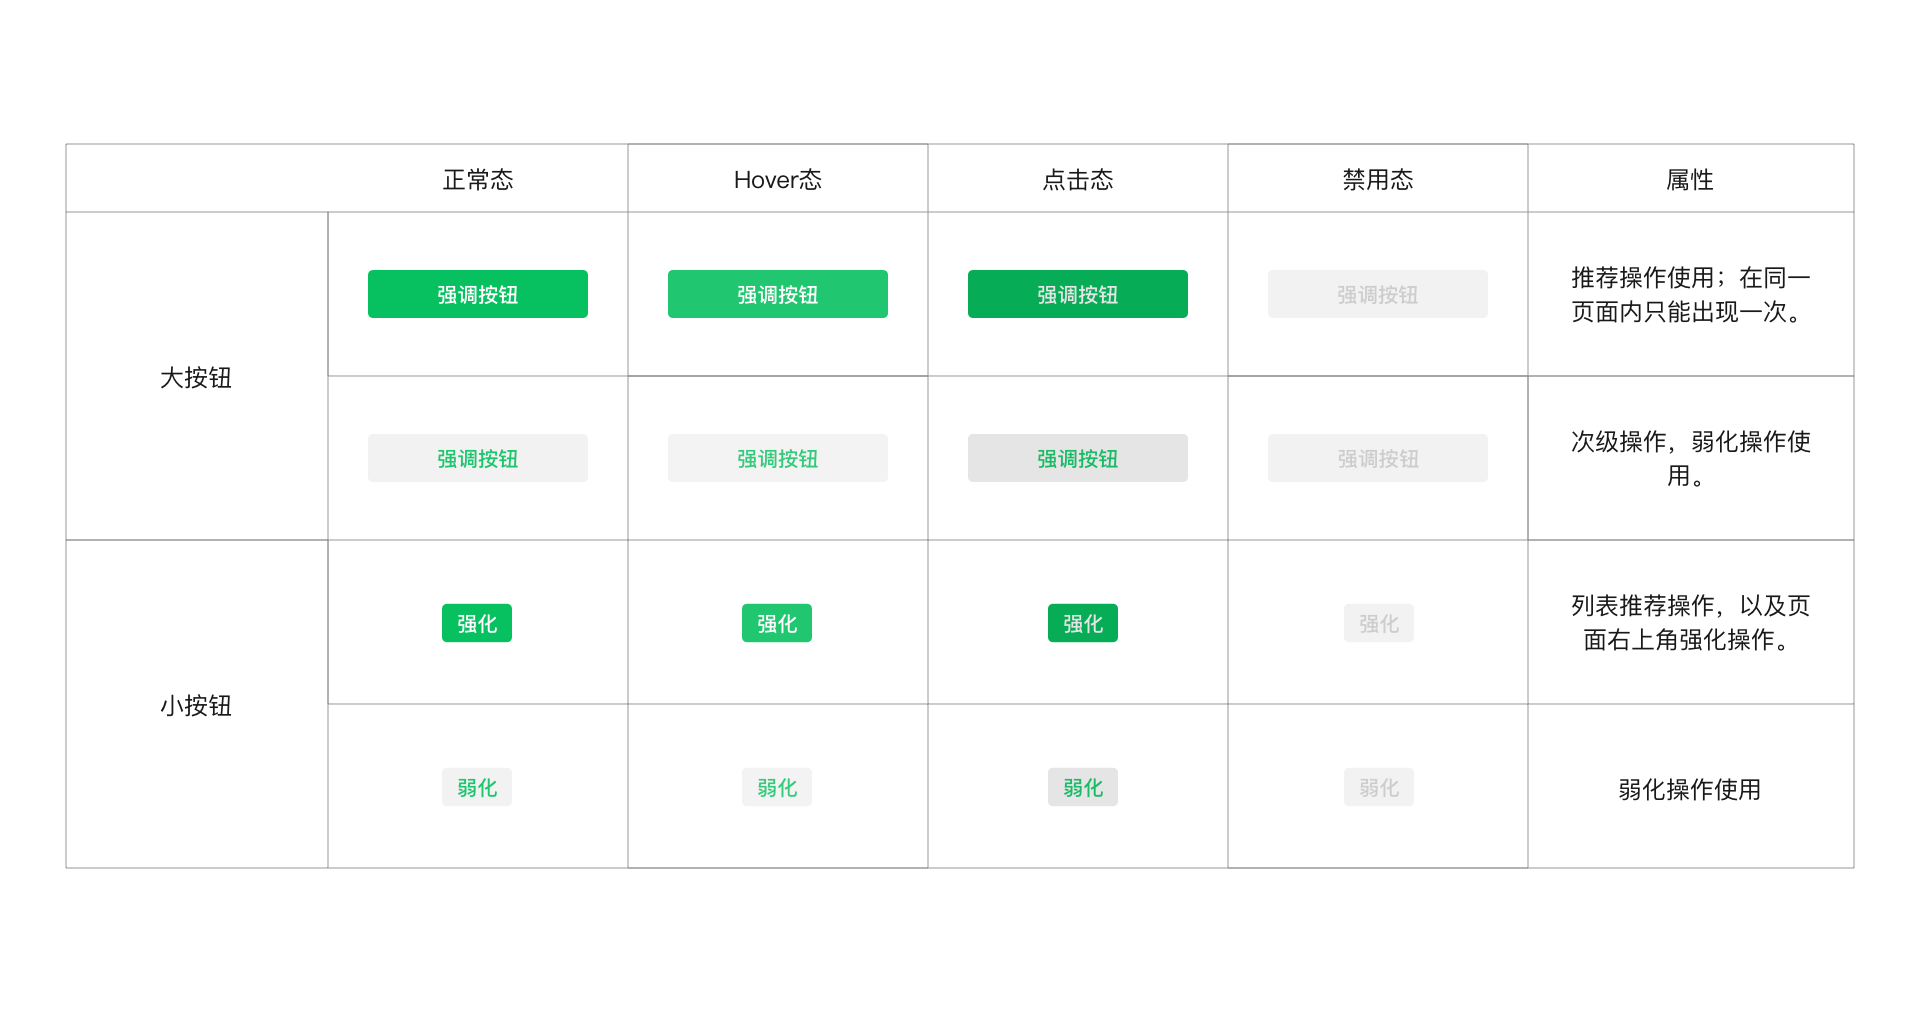This screenshot has height=1012, width=1920.
Task: Click the disabled gray 强化 small button
Action: click(1378, 622)
